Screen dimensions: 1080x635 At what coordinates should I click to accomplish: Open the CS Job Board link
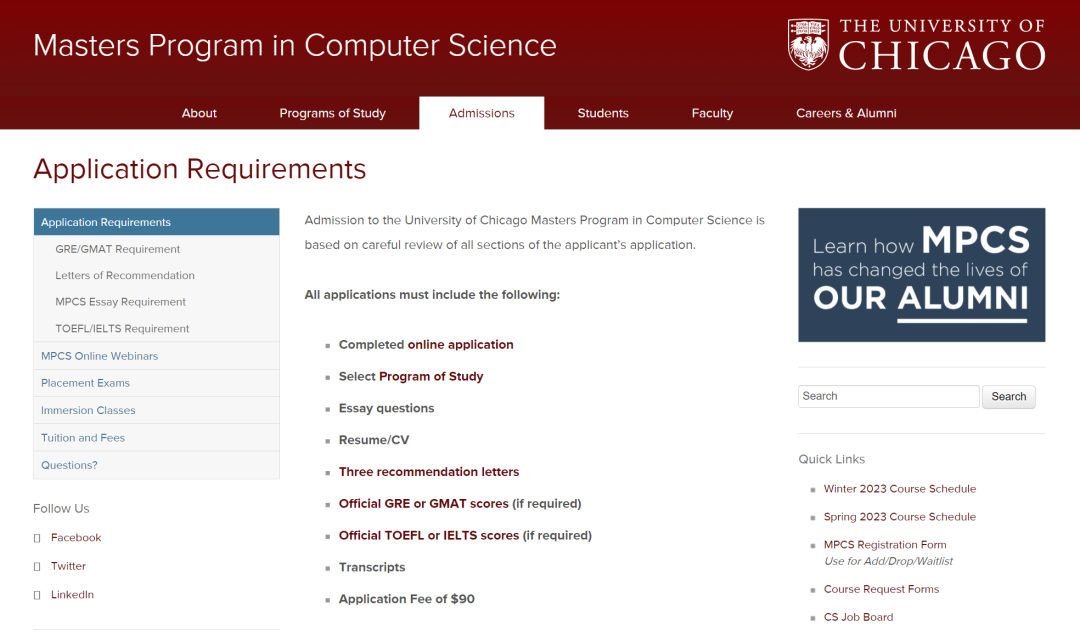pos(858,617)
